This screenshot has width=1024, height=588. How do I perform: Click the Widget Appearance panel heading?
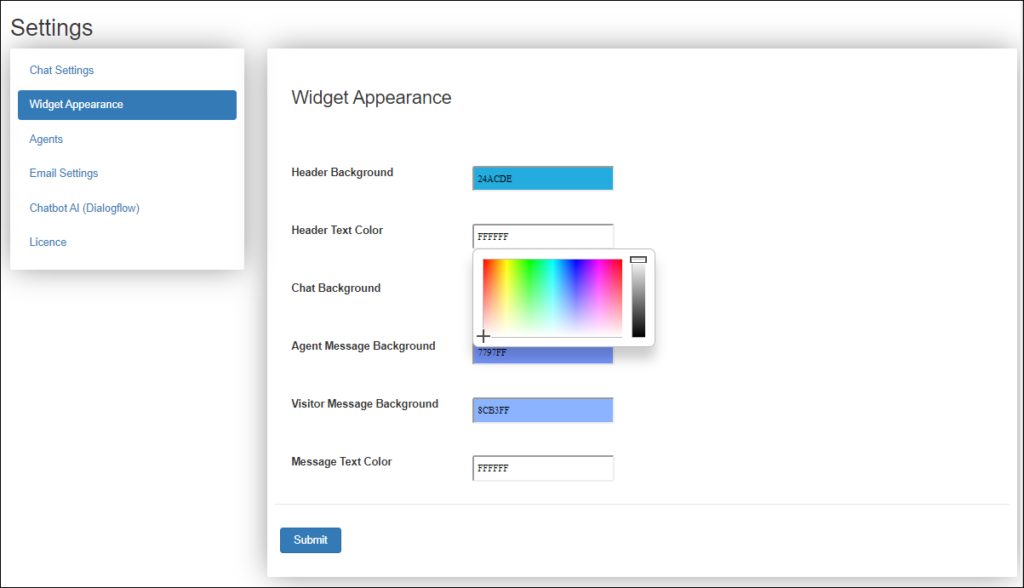(371, 97)
